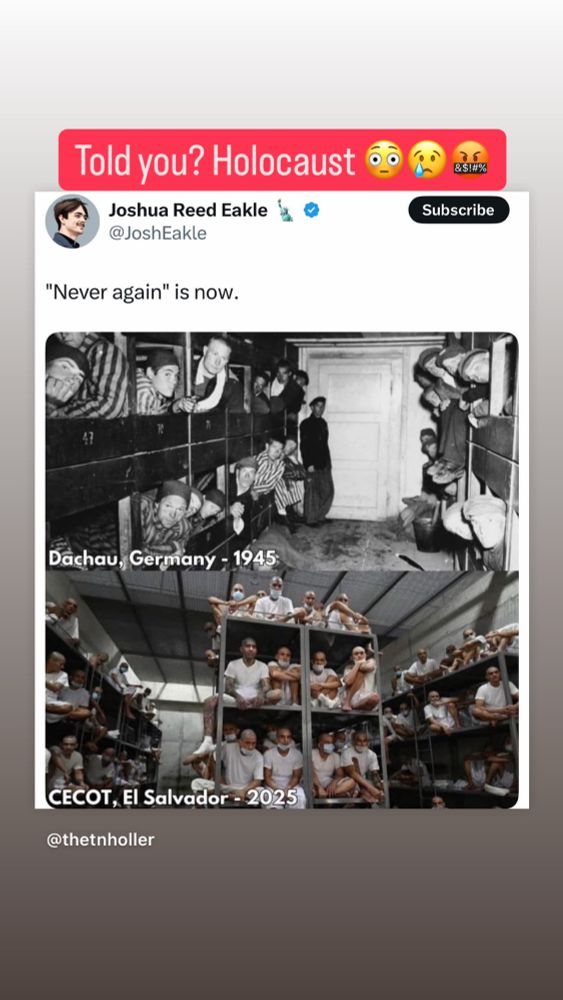Tap the cursing angry face emoji
The image size is (563, 1000).
pyautogui.click(x=471, y=159)
